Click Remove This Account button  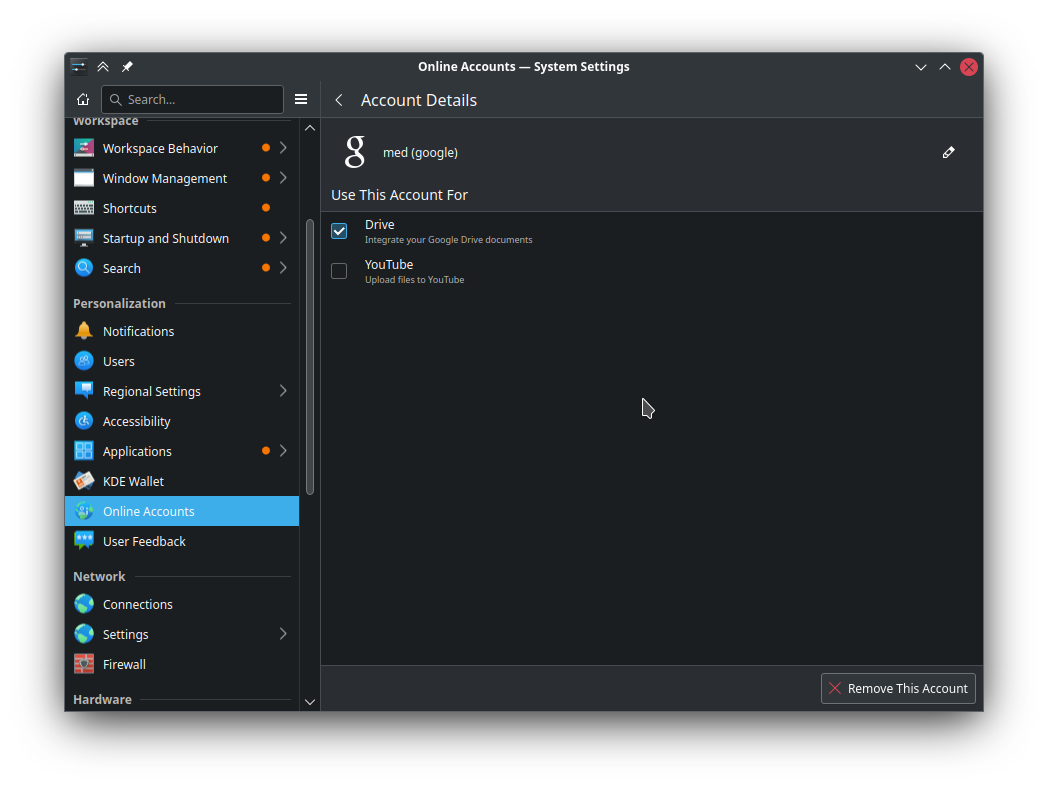(898, 688)
